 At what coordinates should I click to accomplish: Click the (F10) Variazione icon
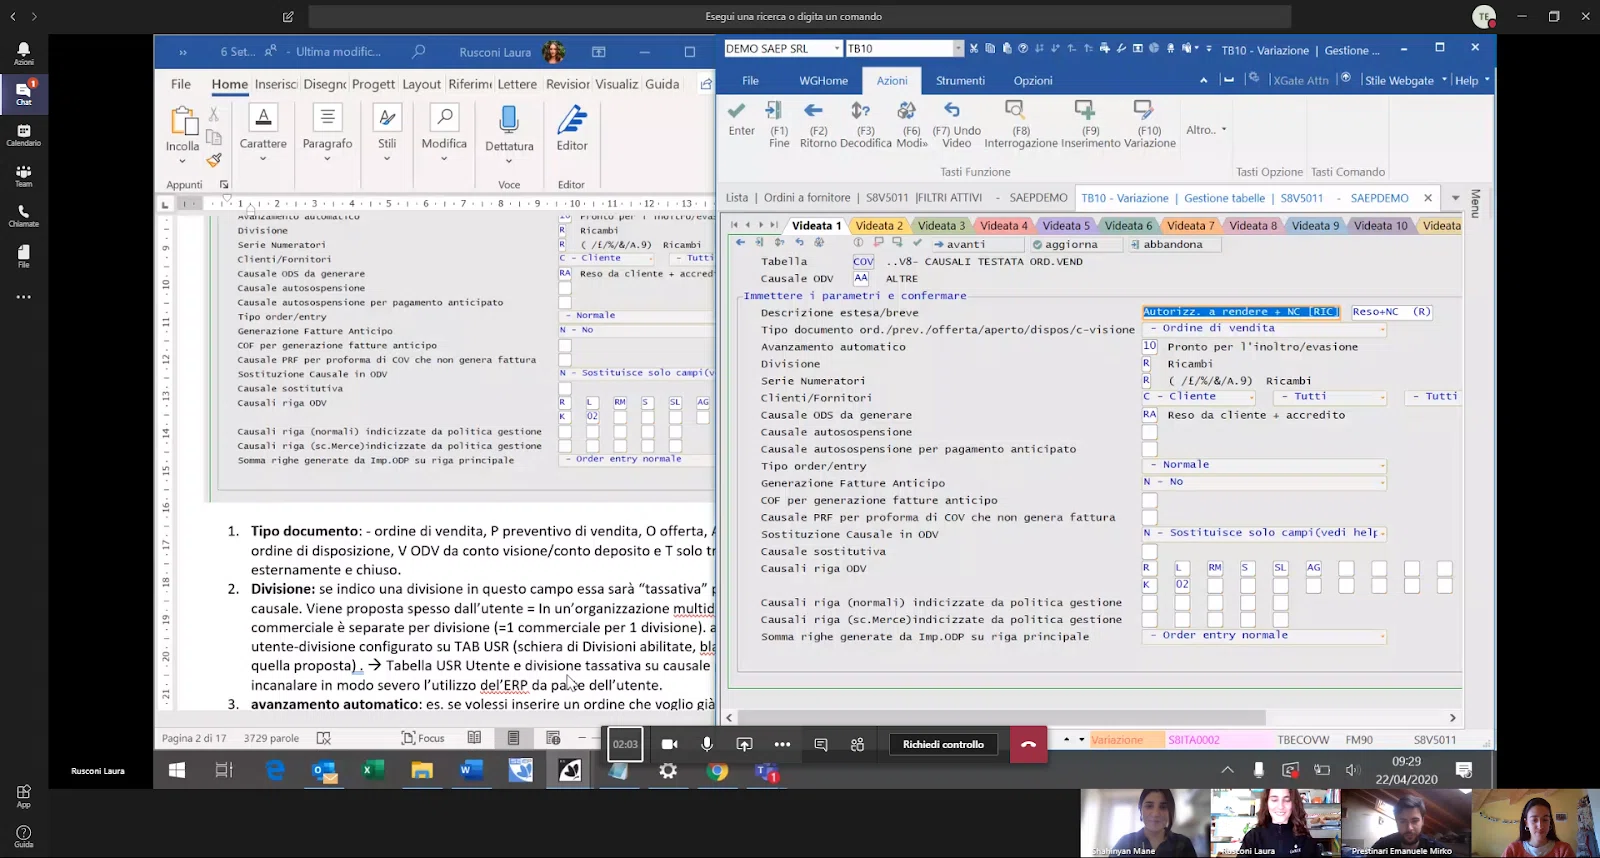coord(1143,108)
